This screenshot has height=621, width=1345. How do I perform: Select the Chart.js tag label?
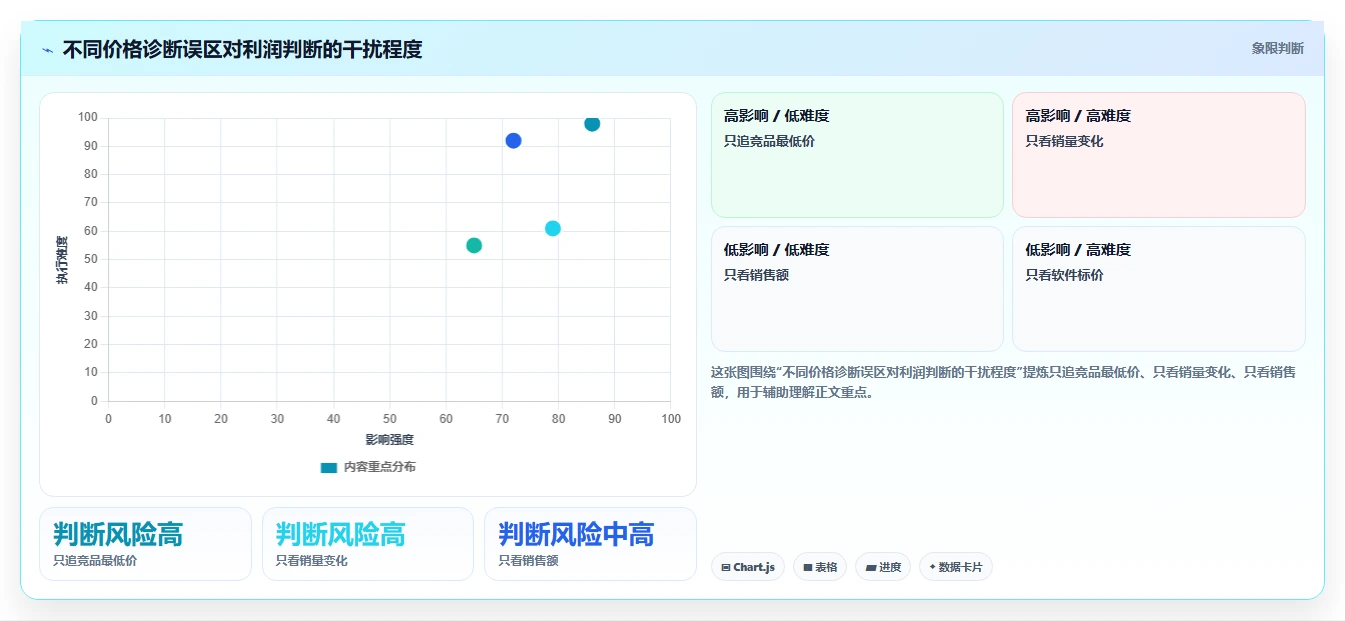(754, 567)
